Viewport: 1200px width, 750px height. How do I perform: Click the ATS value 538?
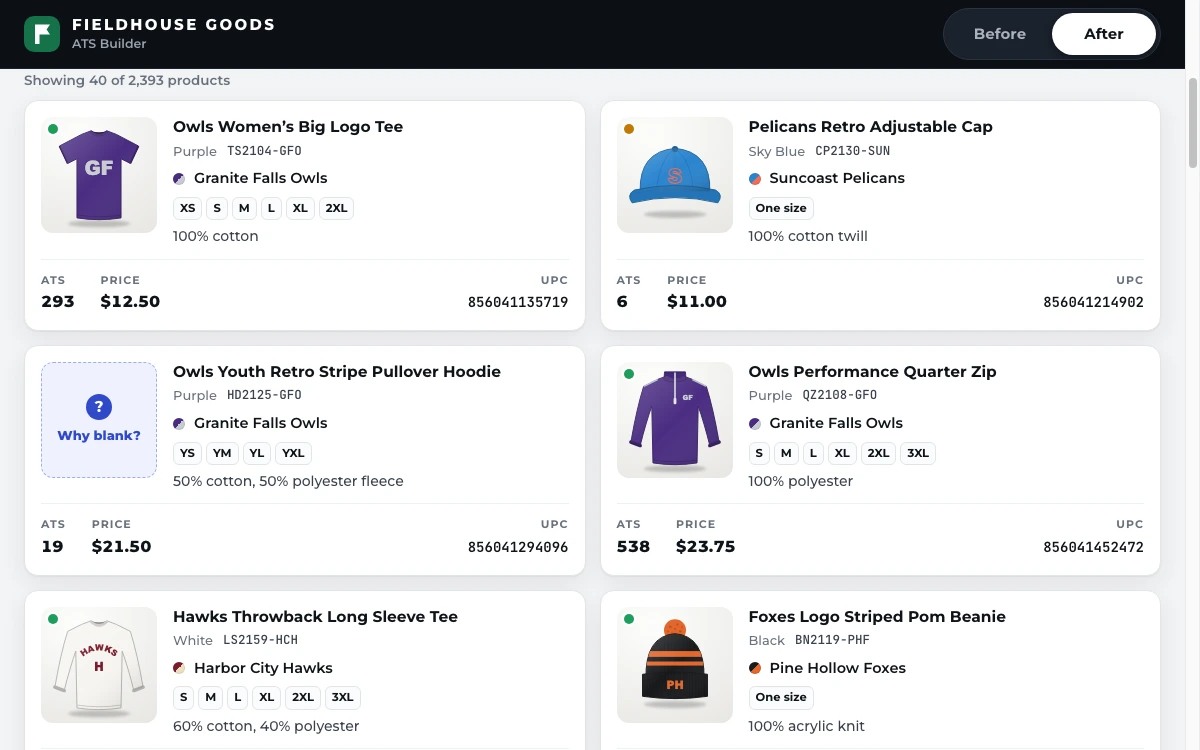[633, 547]
